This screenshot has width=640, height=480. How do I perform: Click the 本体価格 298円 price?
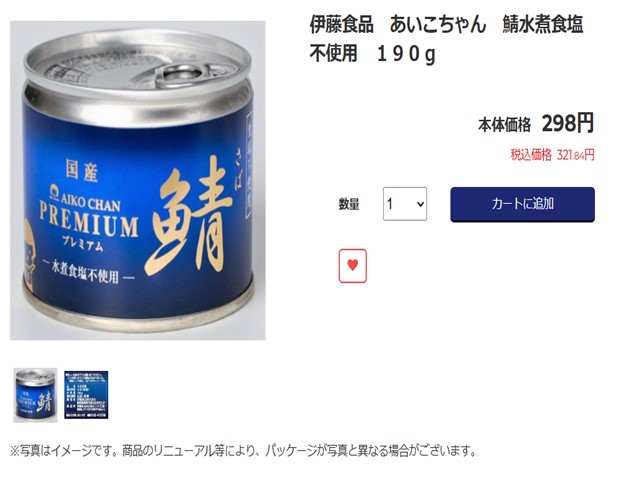(536, 123)
